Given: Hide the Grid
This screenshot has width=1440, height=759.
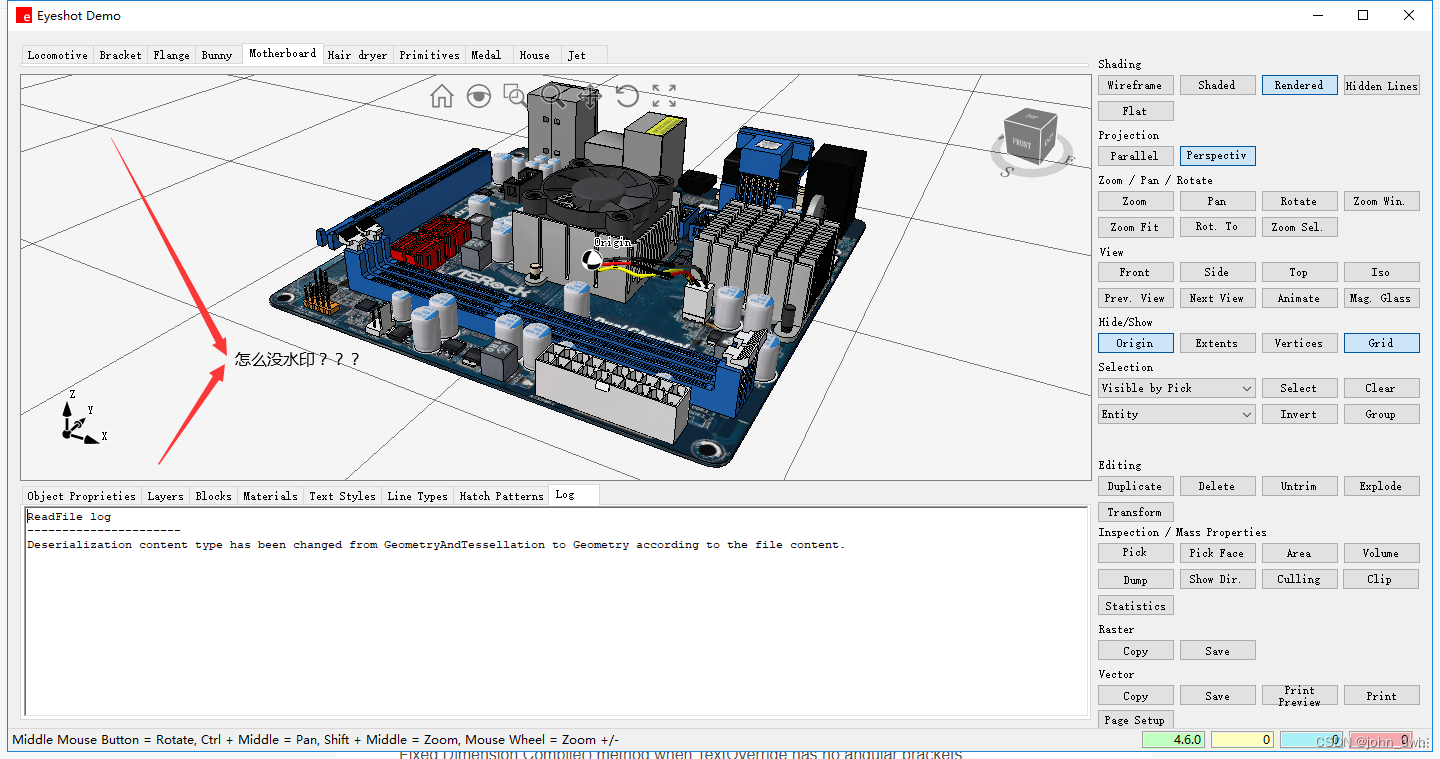Looking at the screenshot, I should coord(1381,343).
